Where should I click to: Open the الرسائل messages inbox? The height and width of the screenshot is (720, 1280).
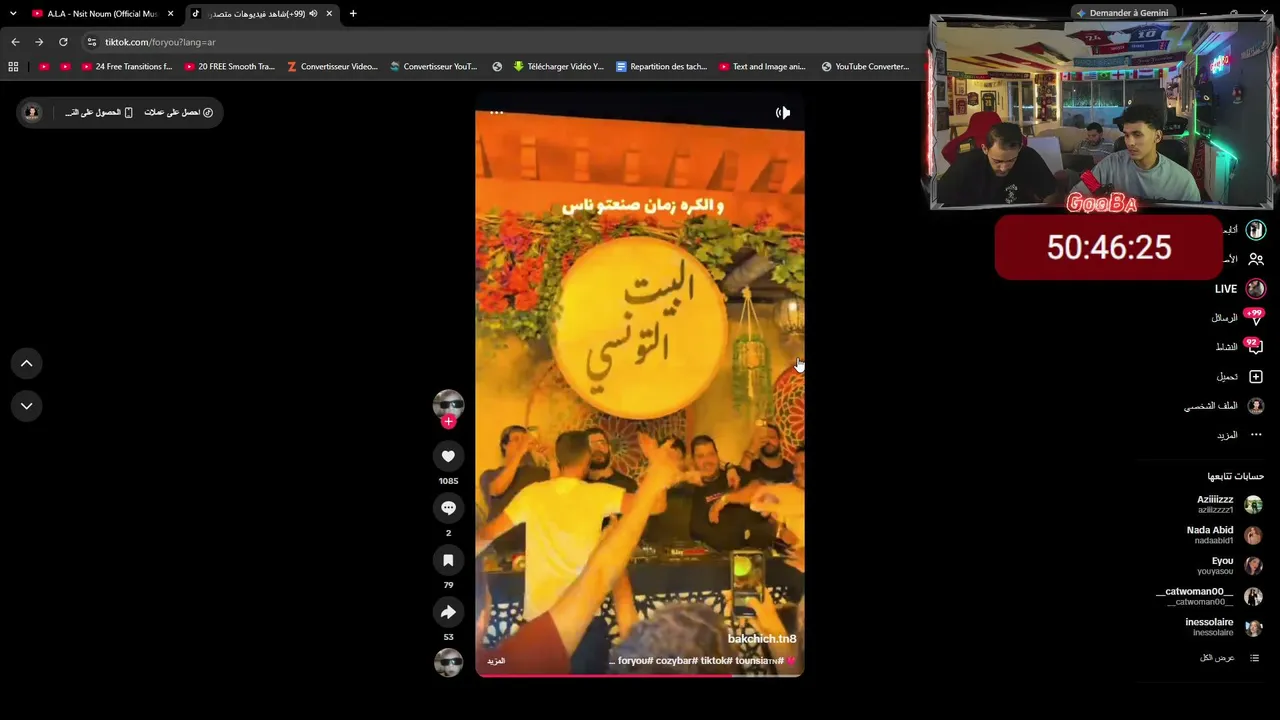1237,318
